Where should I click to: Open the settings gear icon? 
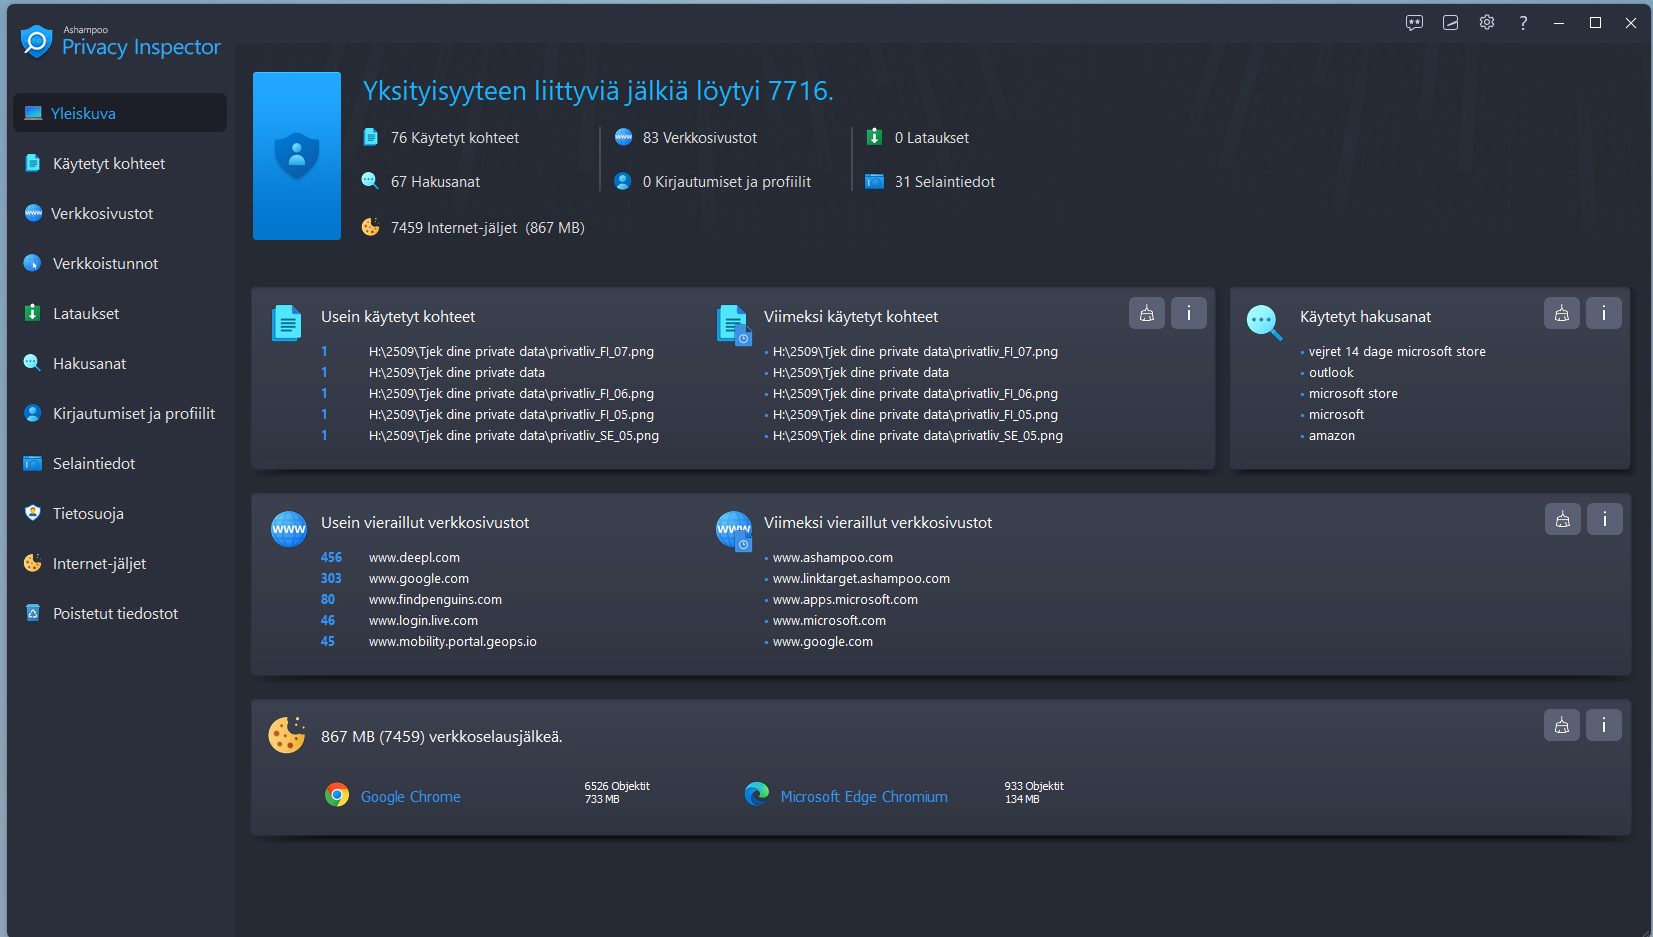tap(1487, 23)
